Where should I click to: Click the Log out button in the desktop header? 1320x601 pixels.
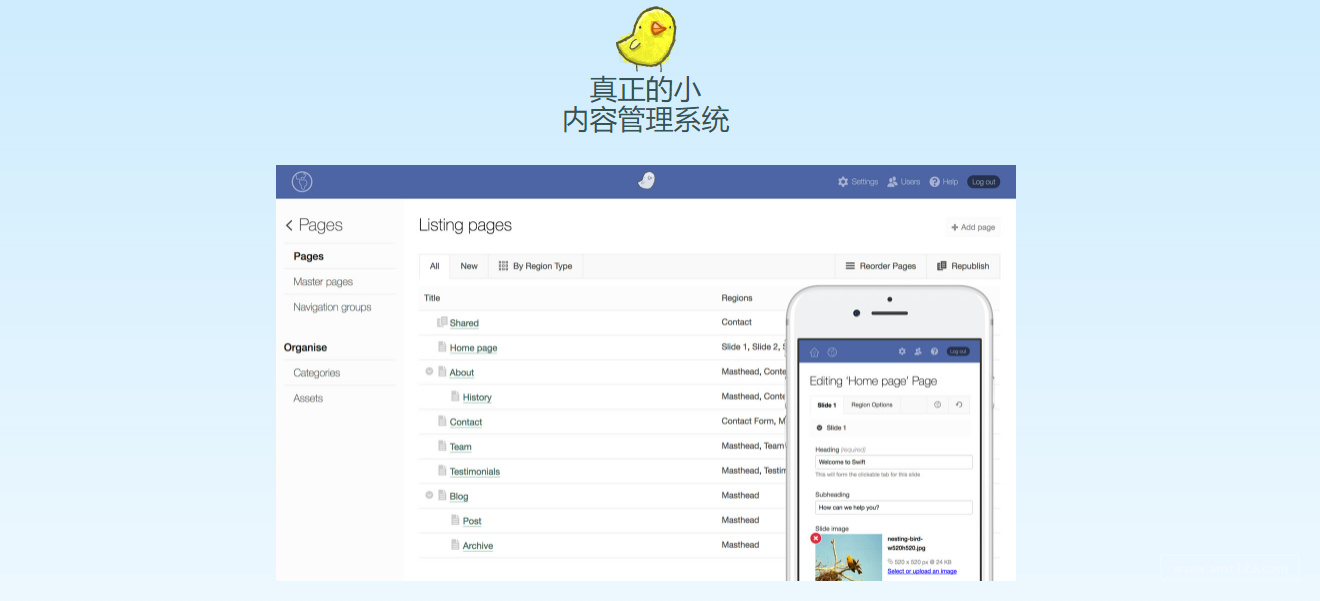(984, 182)
